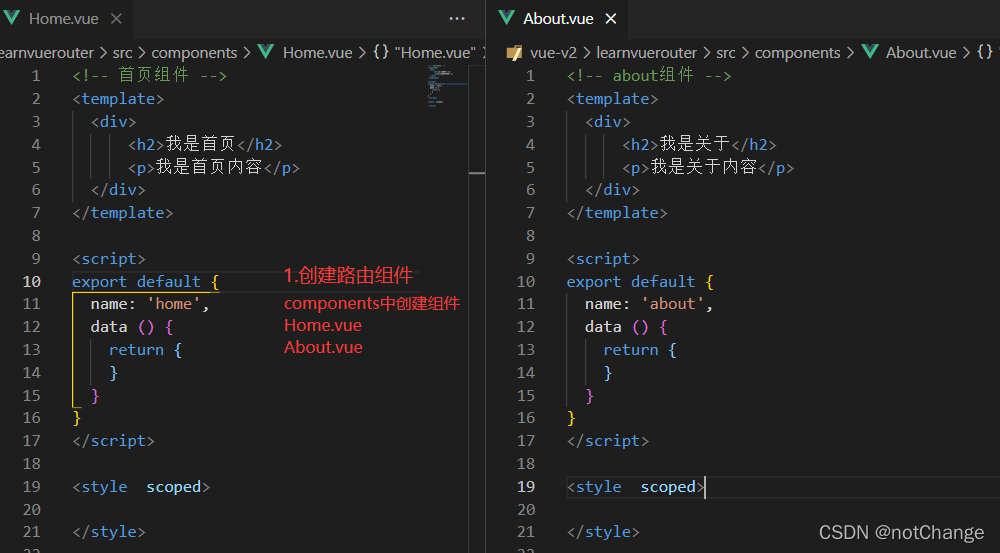Screen dimensions: 1000x553
Task: Select 'src' in left editor breadcrumb
Action: (x=122, y=53)
